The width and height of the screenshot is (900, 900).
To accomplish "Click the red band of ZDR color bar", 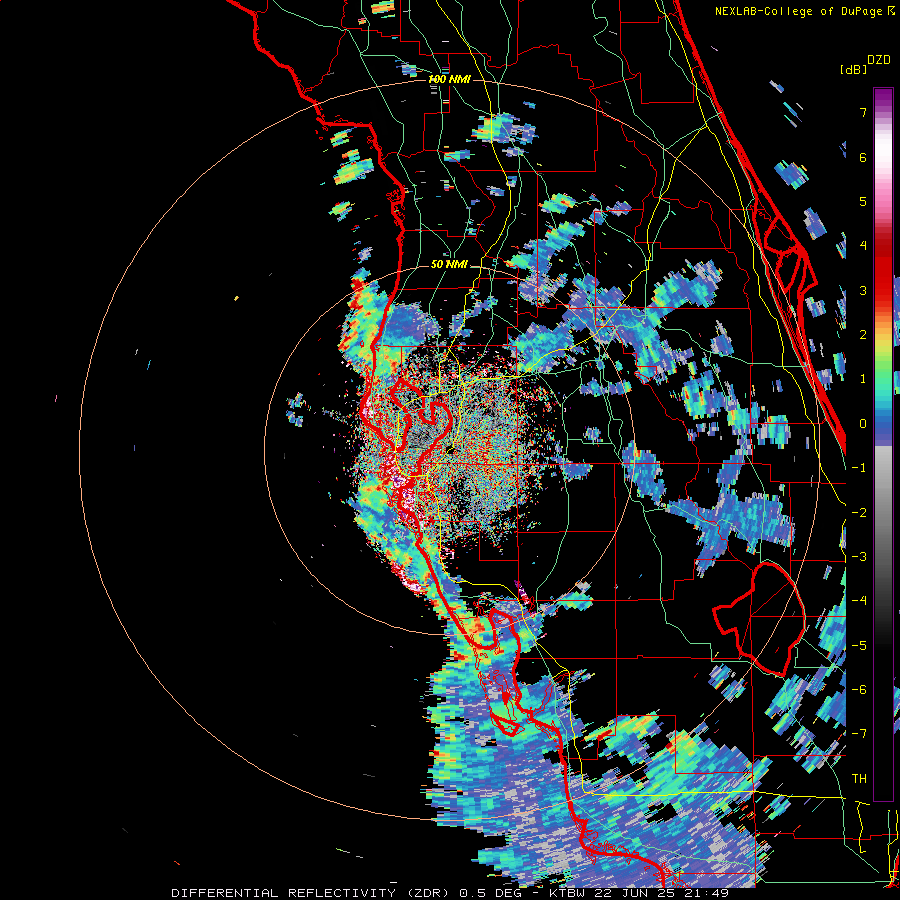I will 883,270.
